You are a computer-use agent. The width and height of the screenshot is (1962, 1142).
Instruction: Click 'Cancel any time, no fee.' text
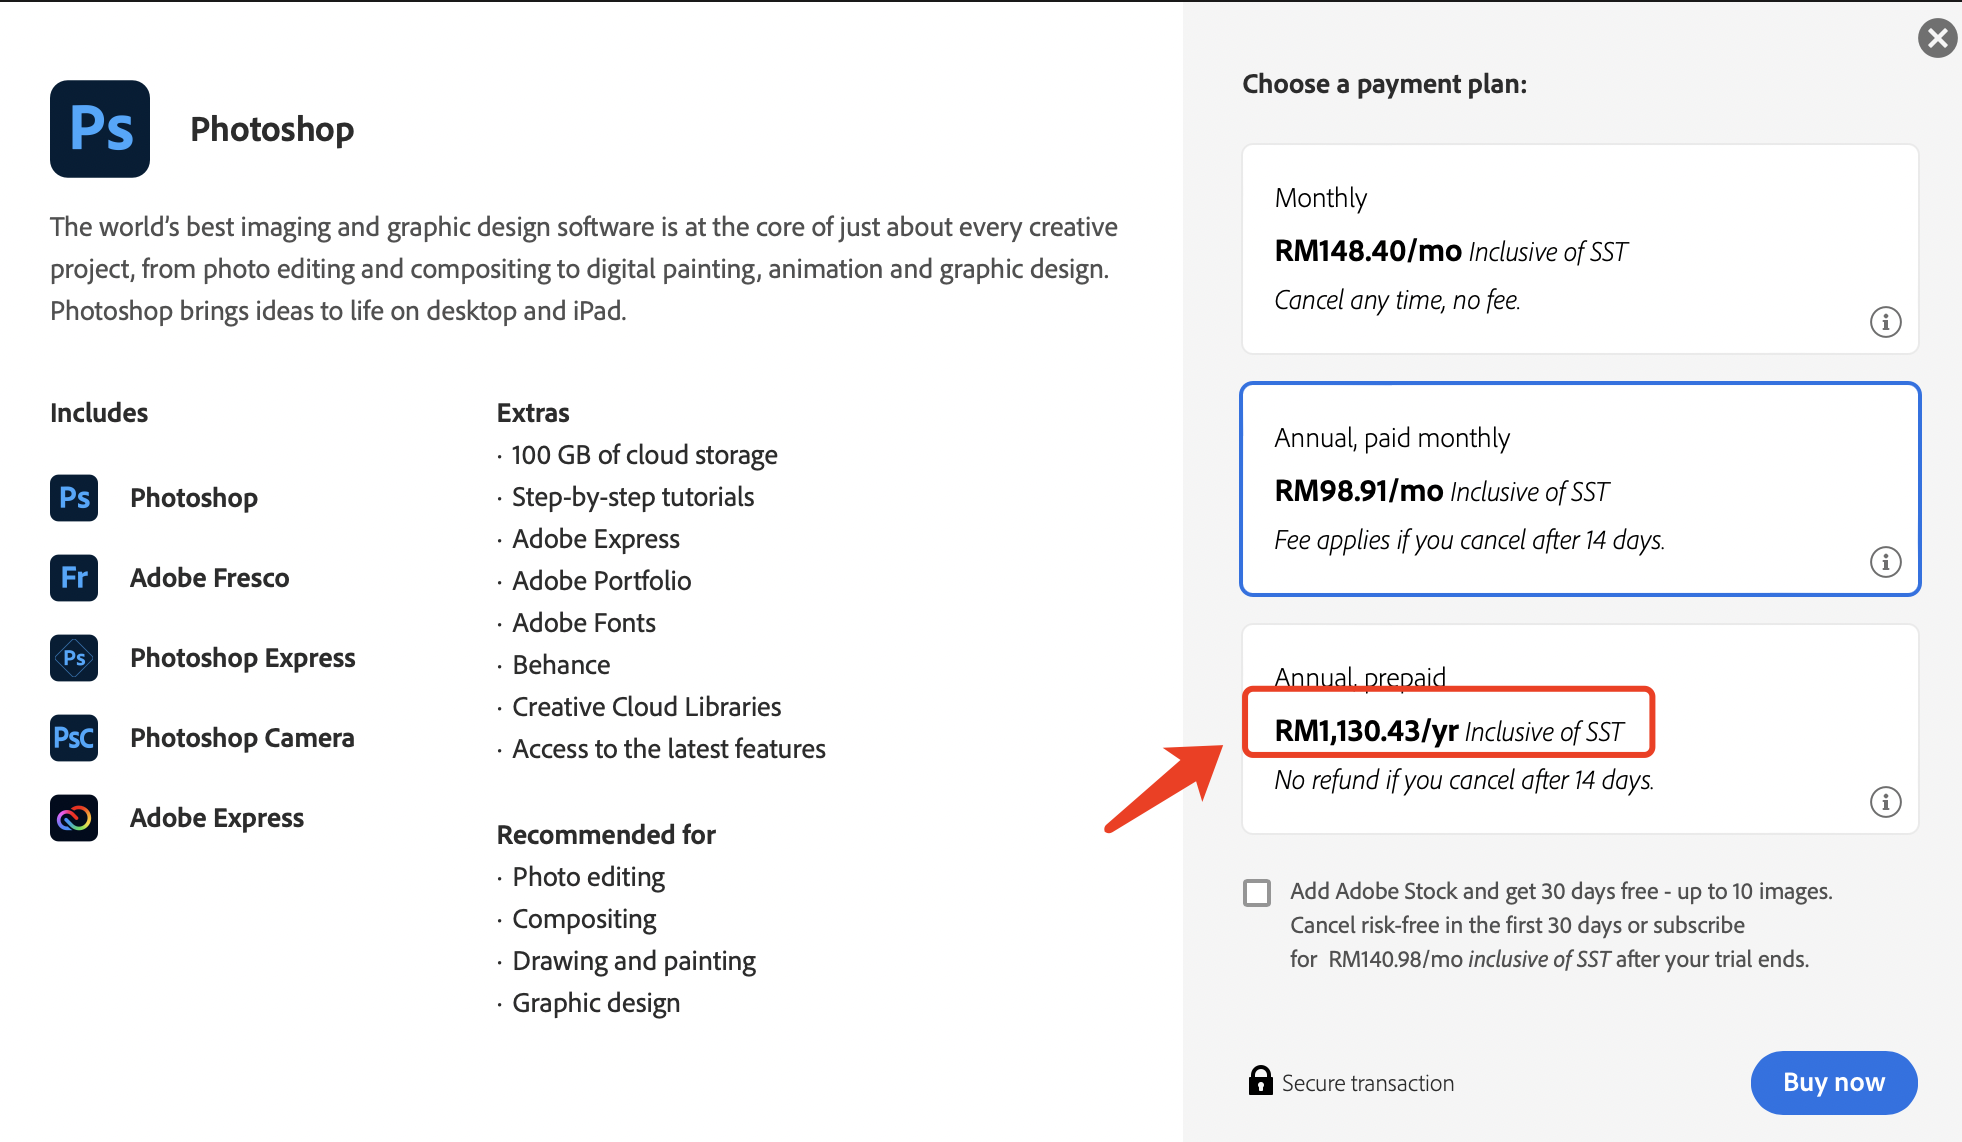tap(1397, 300)
